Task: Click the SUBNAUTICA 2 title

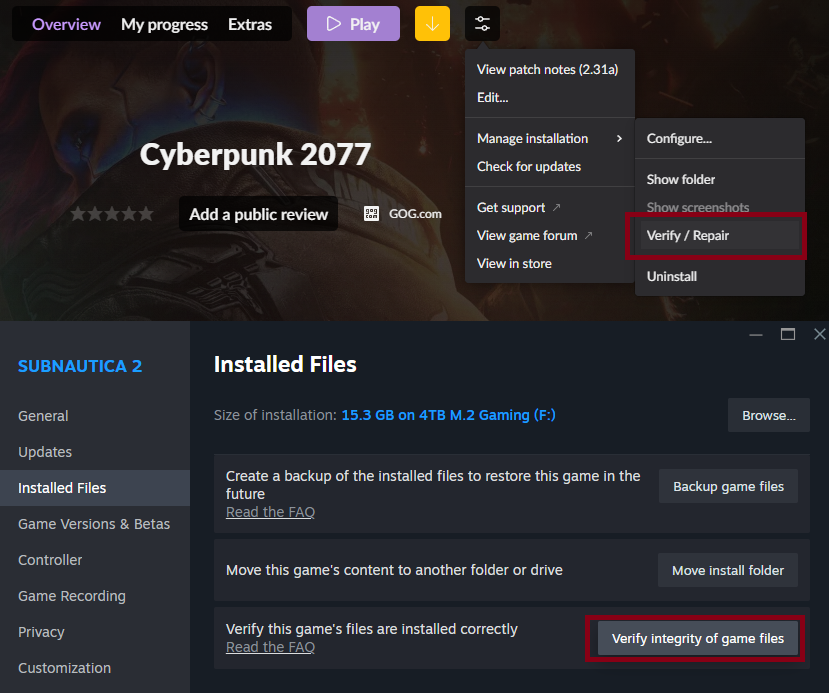Action: 80,366
